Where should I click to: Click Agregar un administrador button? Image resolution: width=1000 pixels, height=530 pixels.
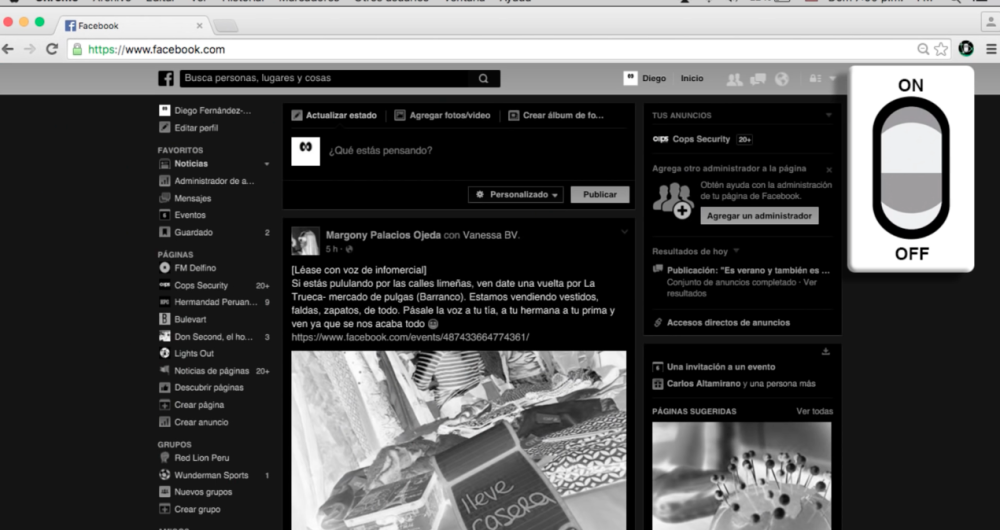click(x=759, y=216)
